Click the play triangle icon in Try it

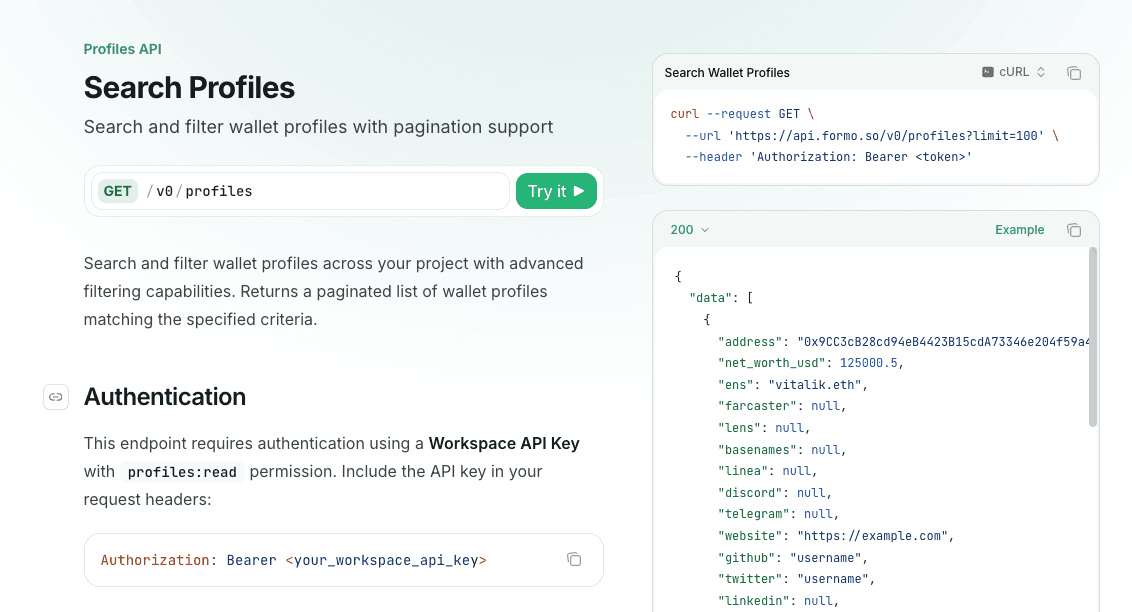point(579,191)
